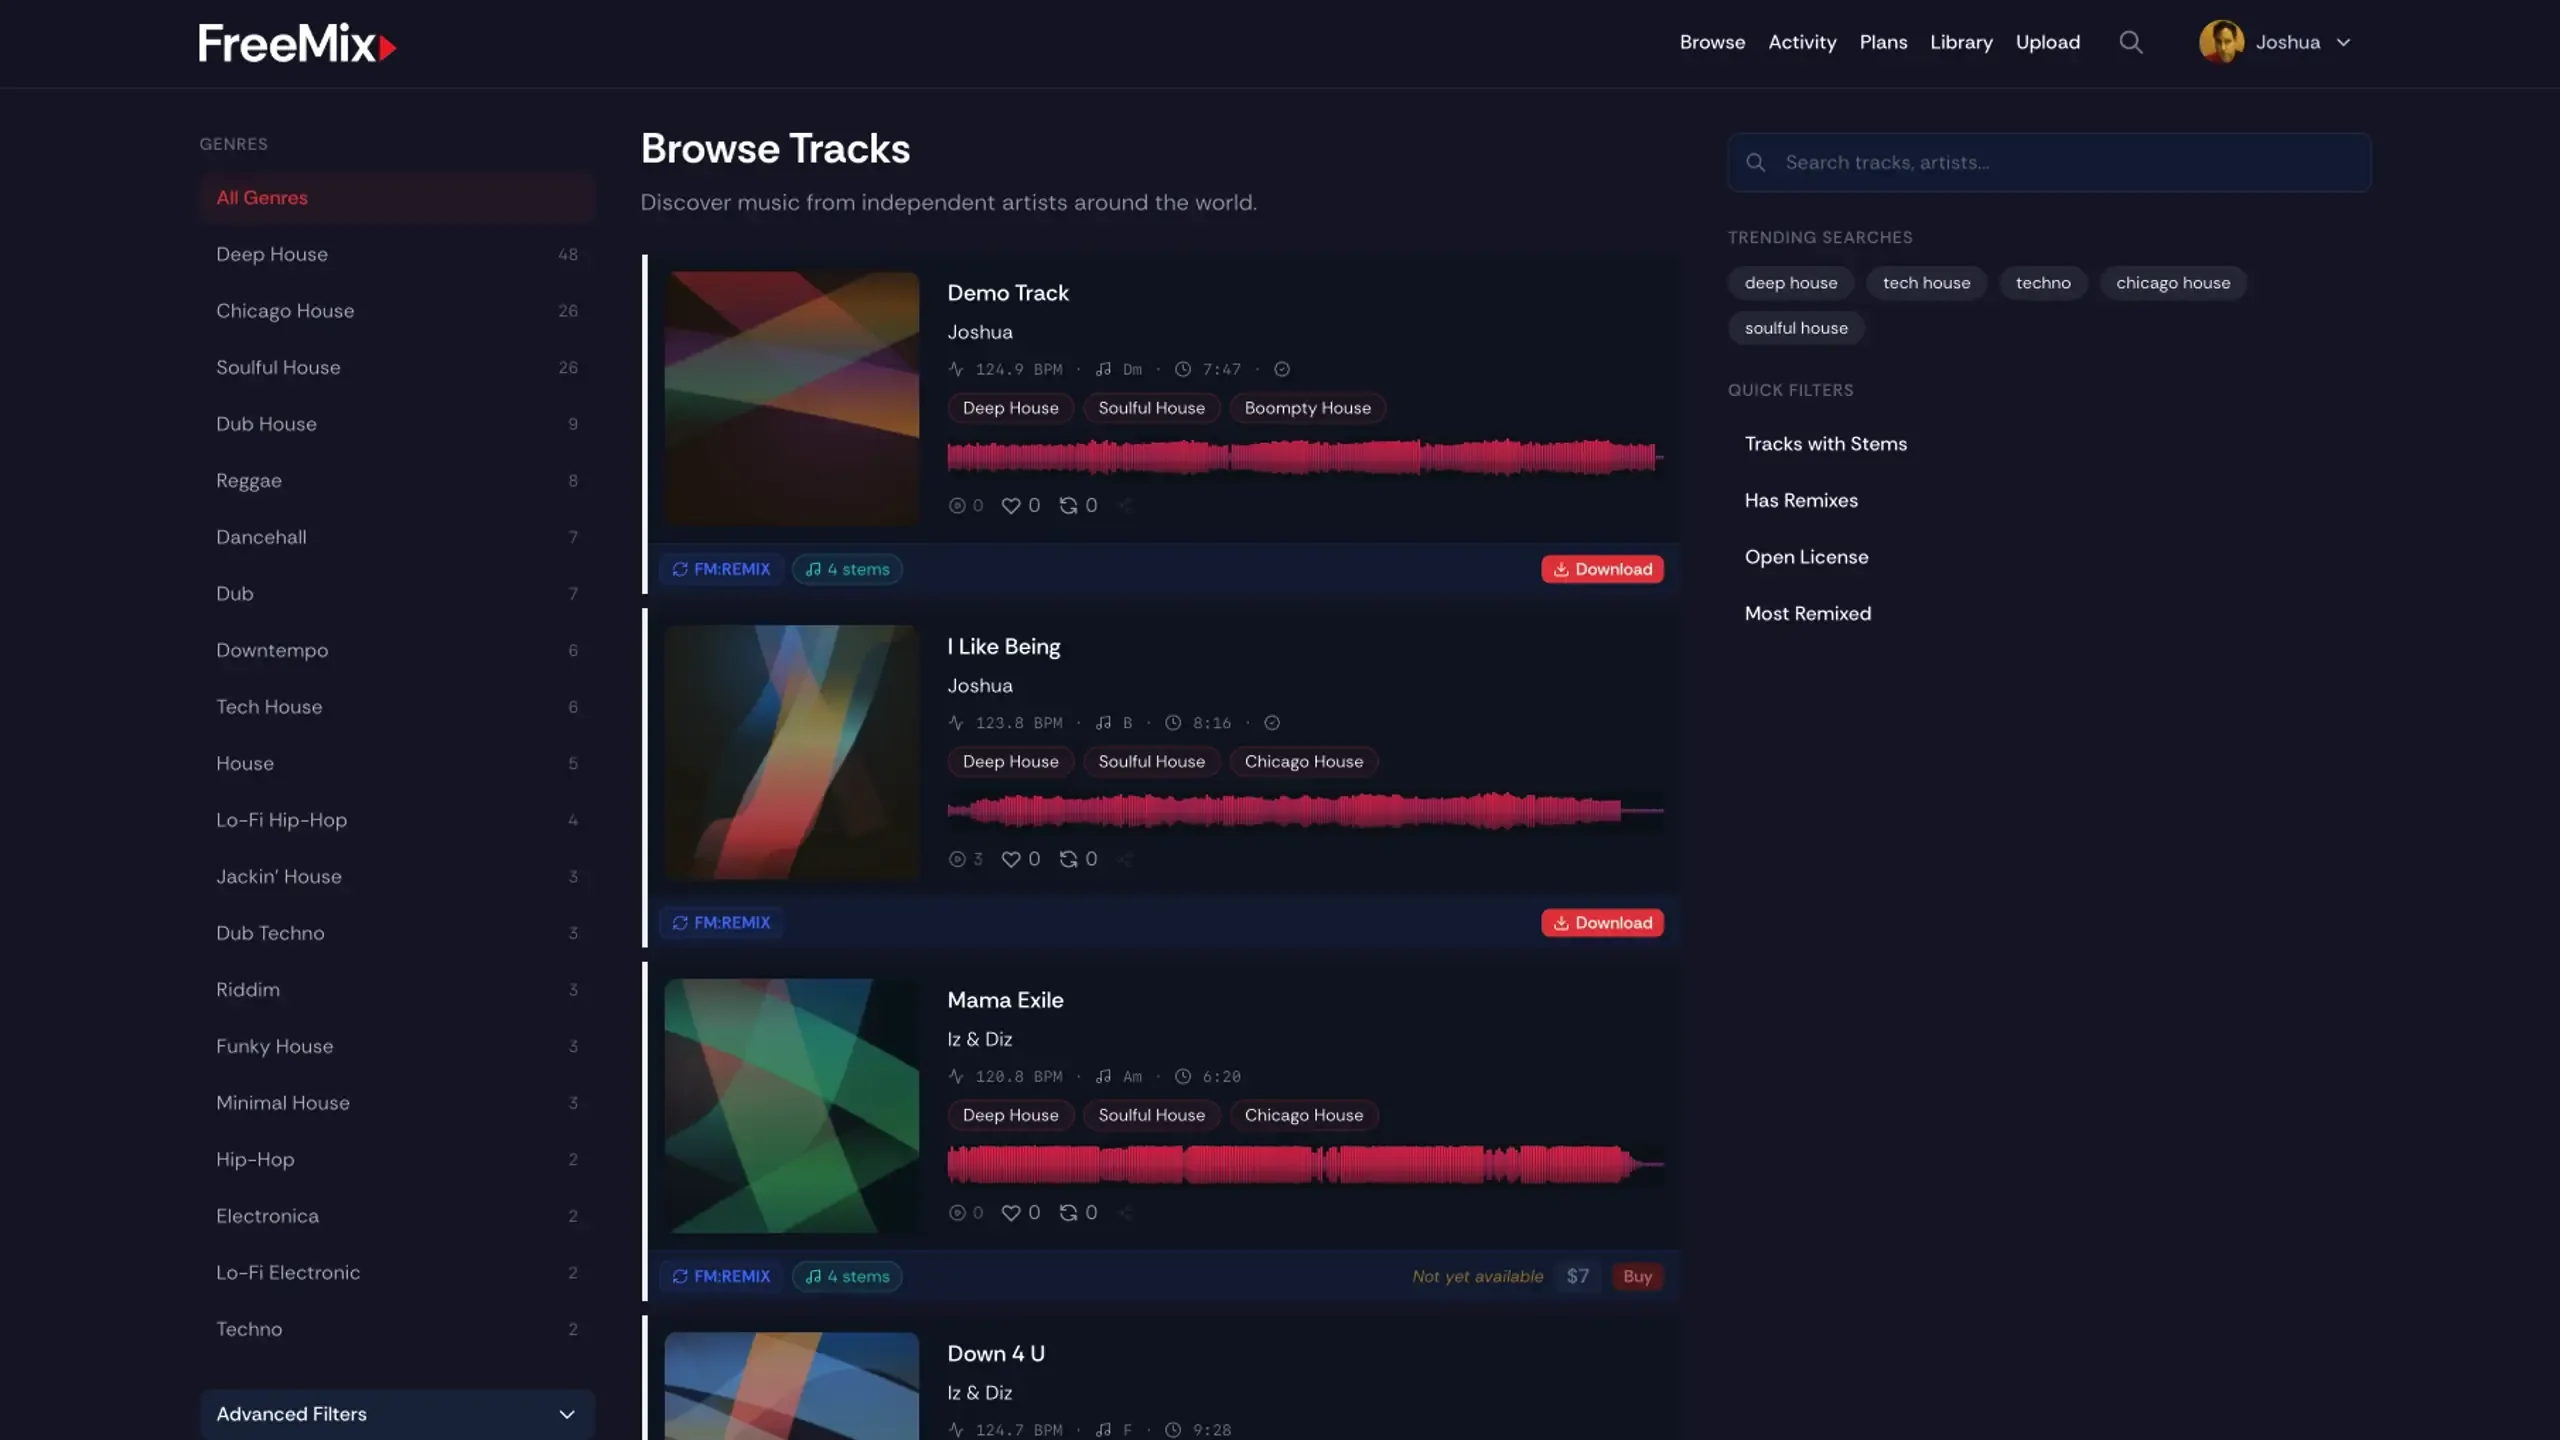Toggle Has Remixes quick filter
Screen dimensions: 2560x1440
coord(1800,500)
